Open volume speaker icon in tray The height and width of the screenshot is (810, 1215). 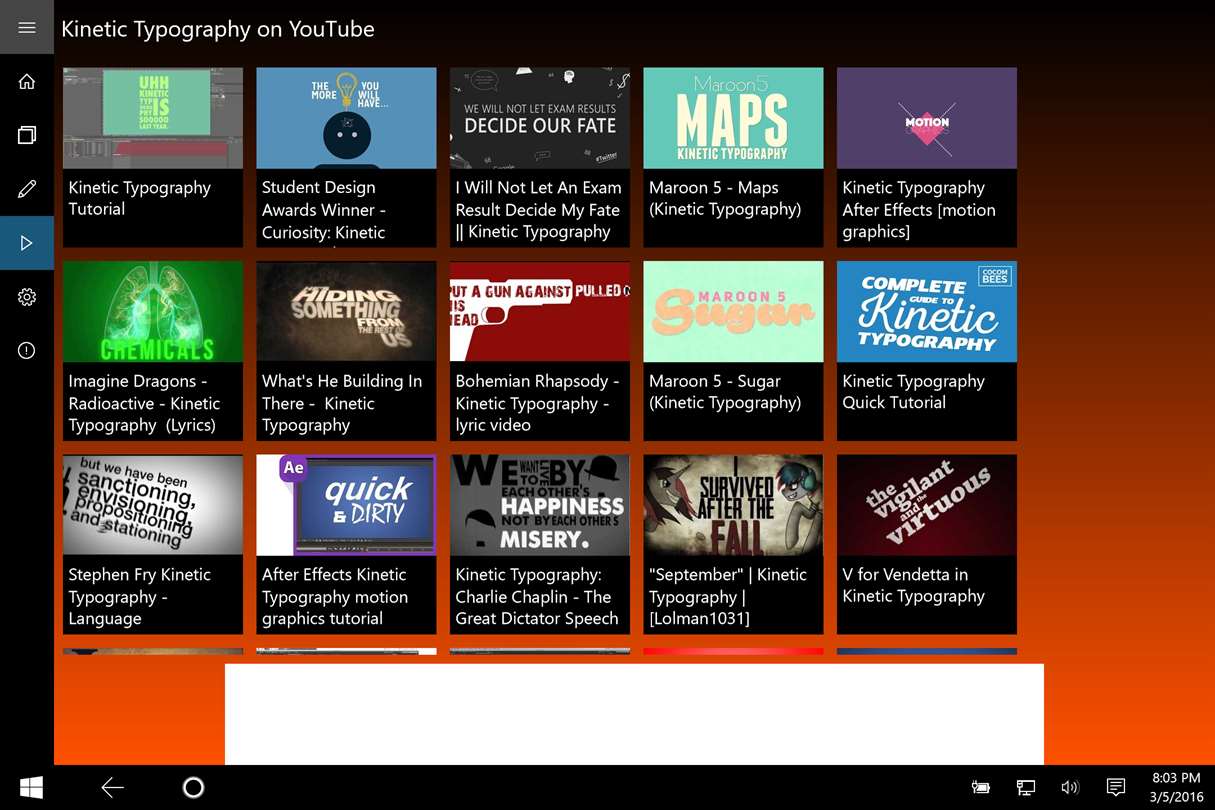click(x=1070, y=788)
